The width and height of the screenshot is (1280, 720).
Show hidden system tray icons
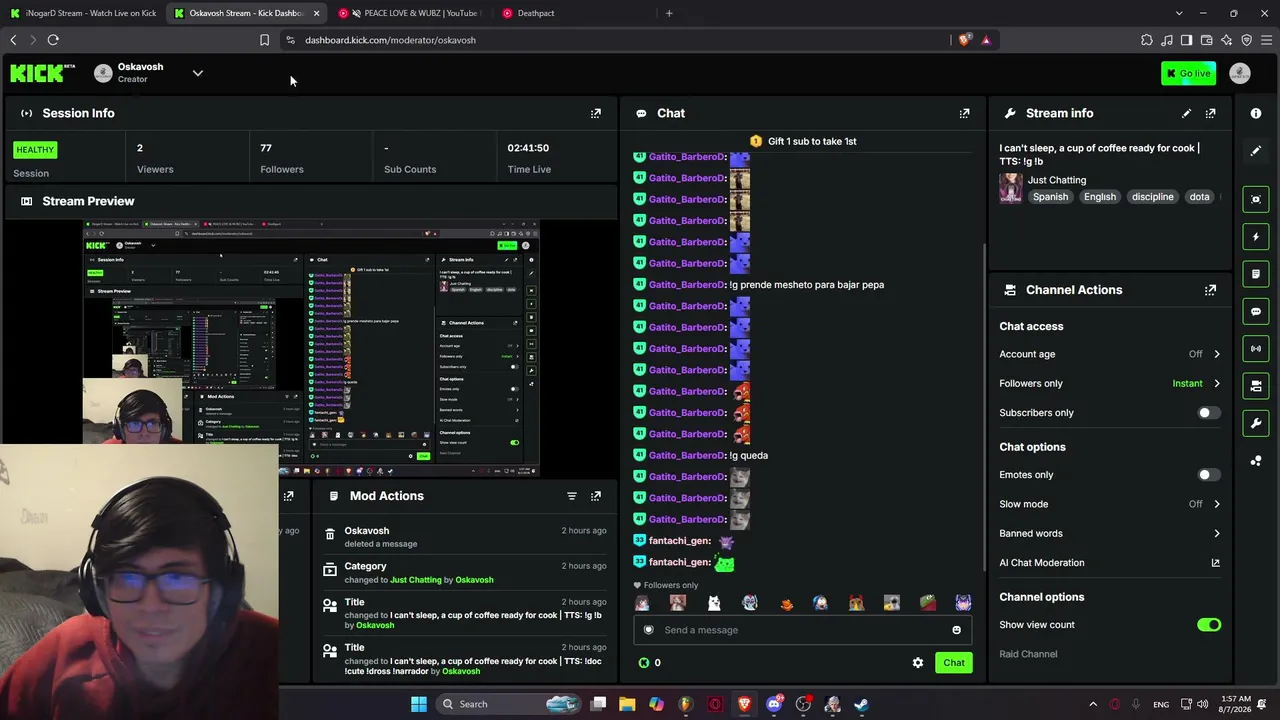pyautogui.click(x=1092, y=704)
